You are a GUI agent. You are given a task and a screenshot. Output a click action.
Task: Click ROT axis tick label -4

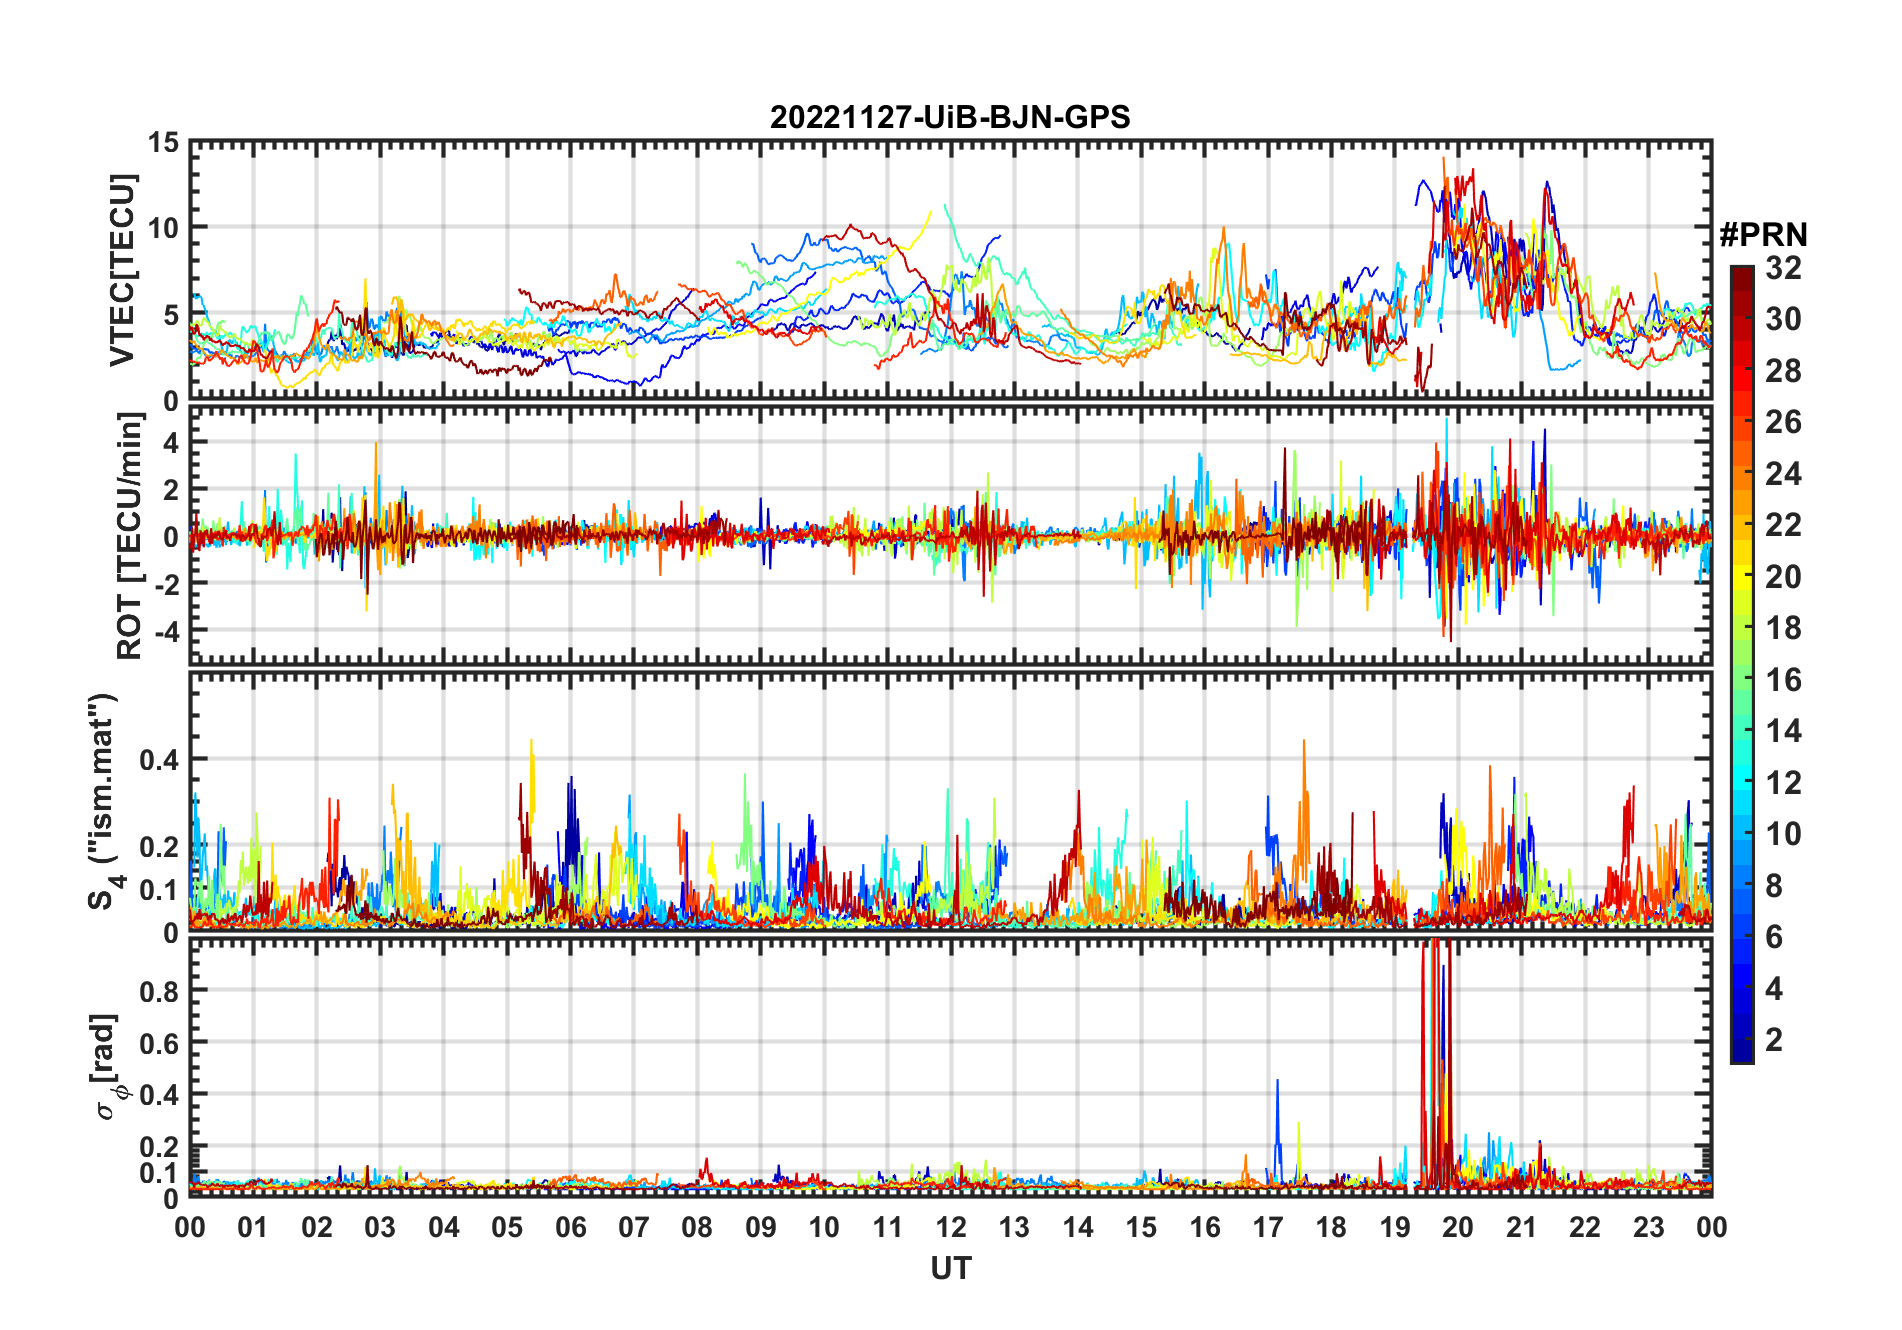pyautogui.click(x=166, y=631)
